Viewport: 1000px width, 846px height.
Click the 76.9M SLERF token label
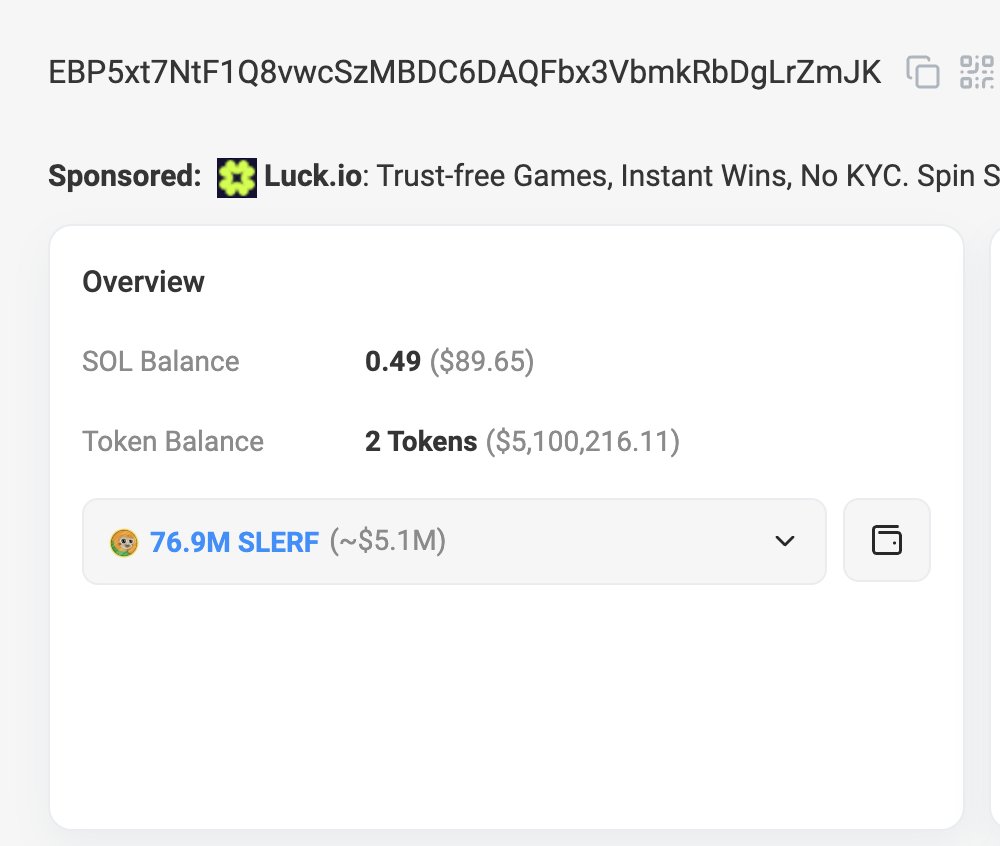(x=234, y=542)
